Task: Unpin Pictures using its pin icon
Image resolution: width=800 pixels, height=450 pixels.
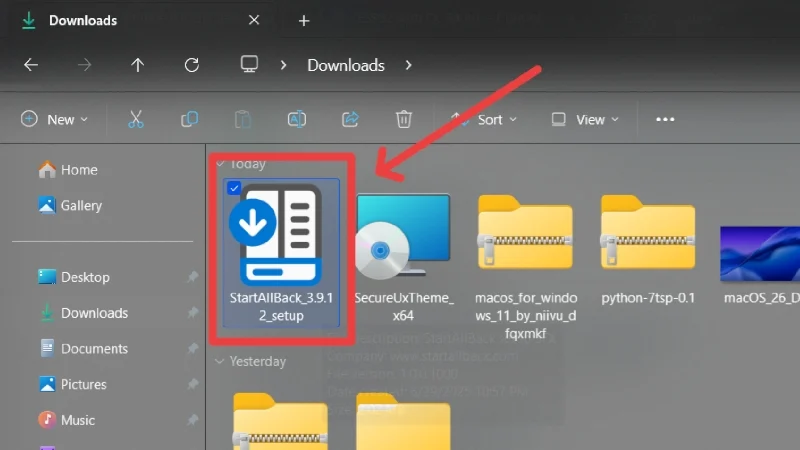Action: (192, 384)
